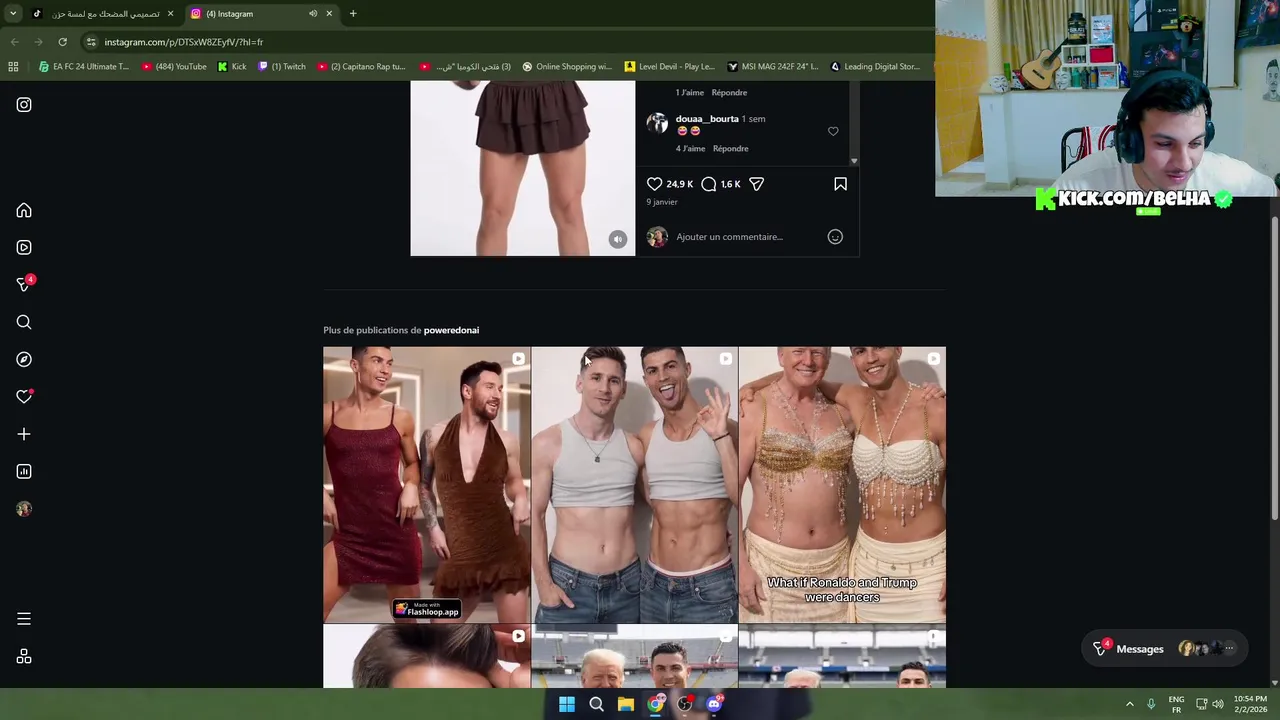Screen dimensions: 1280x720
Task: Like the douaa__bourta comment
Action: coord(833,131)
